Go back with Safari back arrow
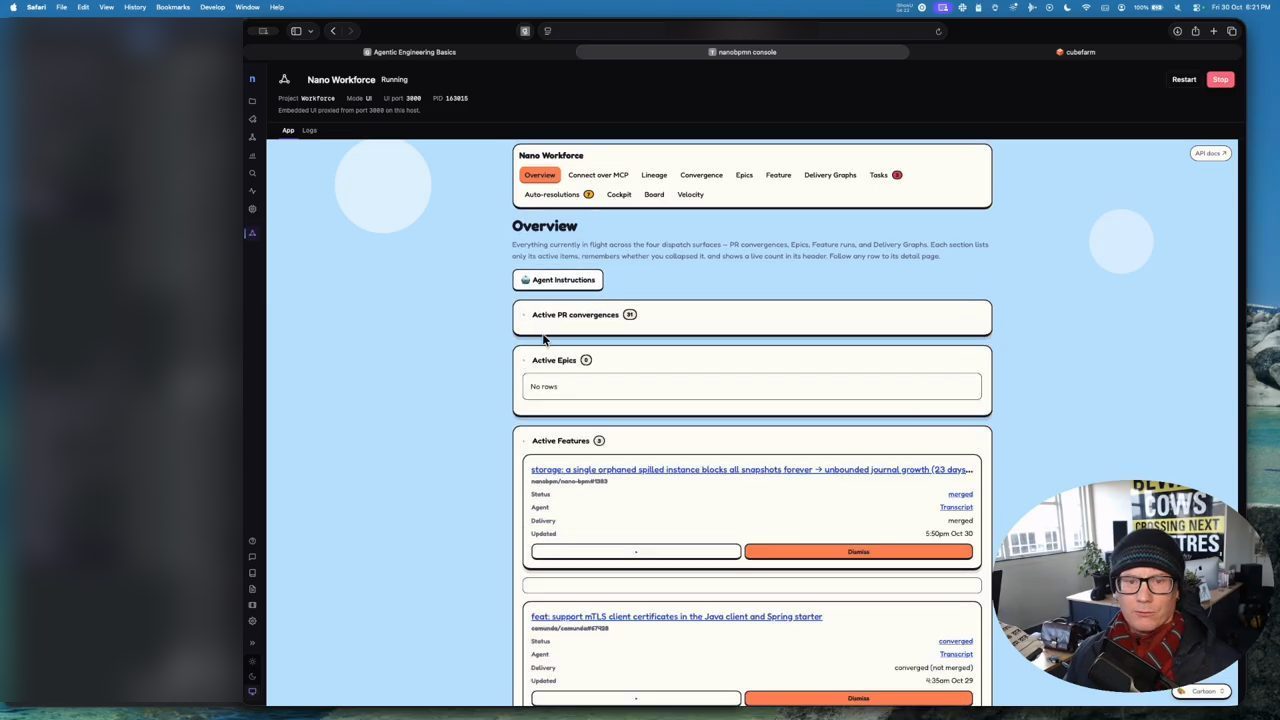1280x720 pixels. 333,32
